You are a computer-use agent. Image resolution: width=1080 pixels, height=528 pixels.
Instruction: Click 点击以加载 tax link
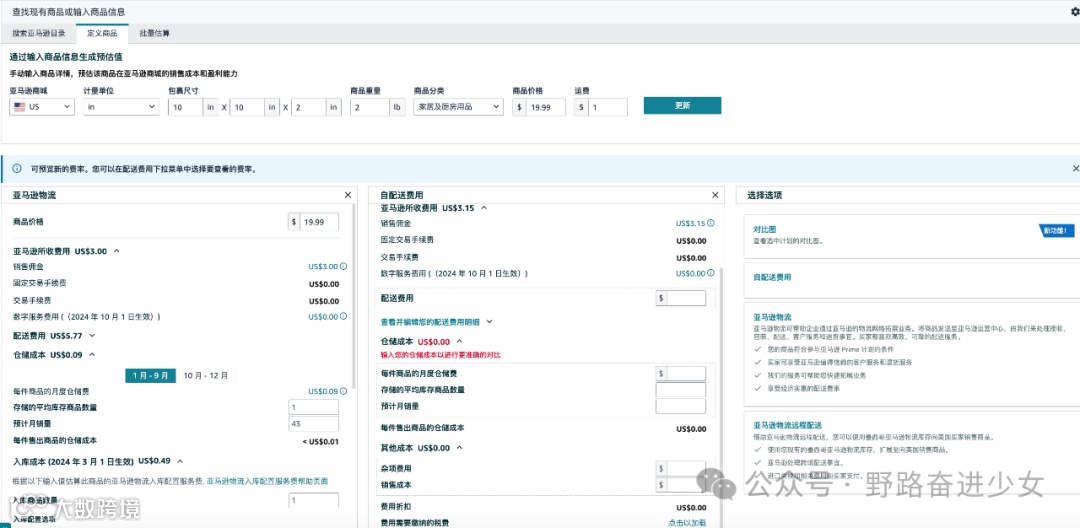(687, 522)
